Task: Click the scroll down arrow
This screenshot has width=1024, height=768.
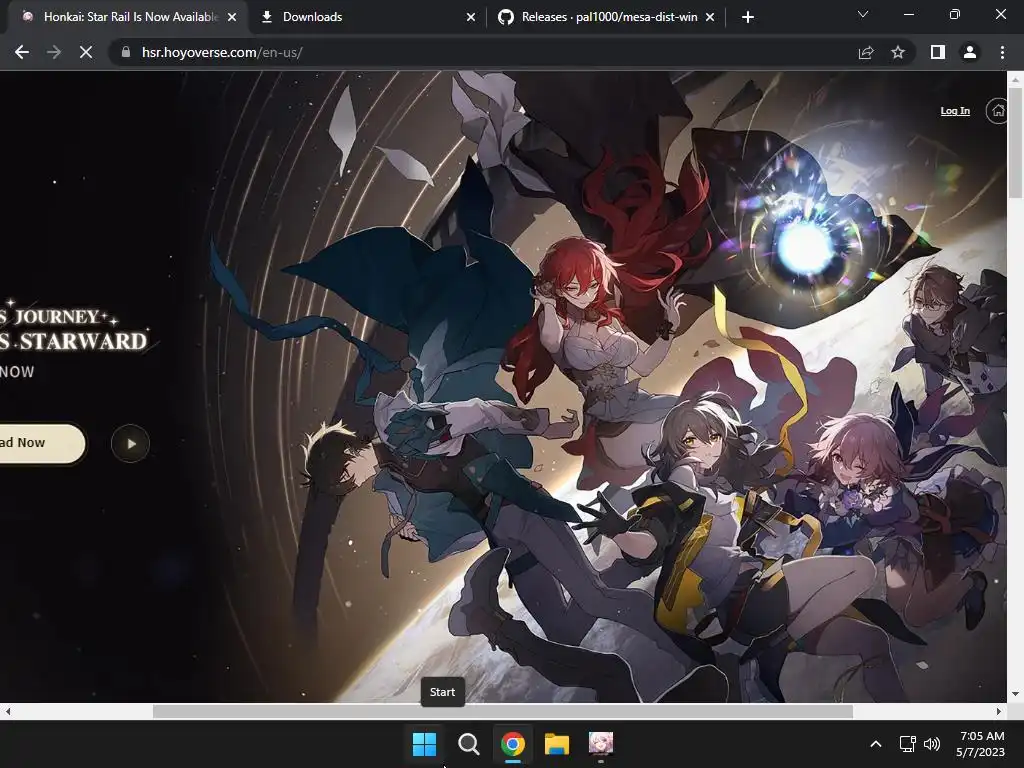Action: [x=1015, y=694]
